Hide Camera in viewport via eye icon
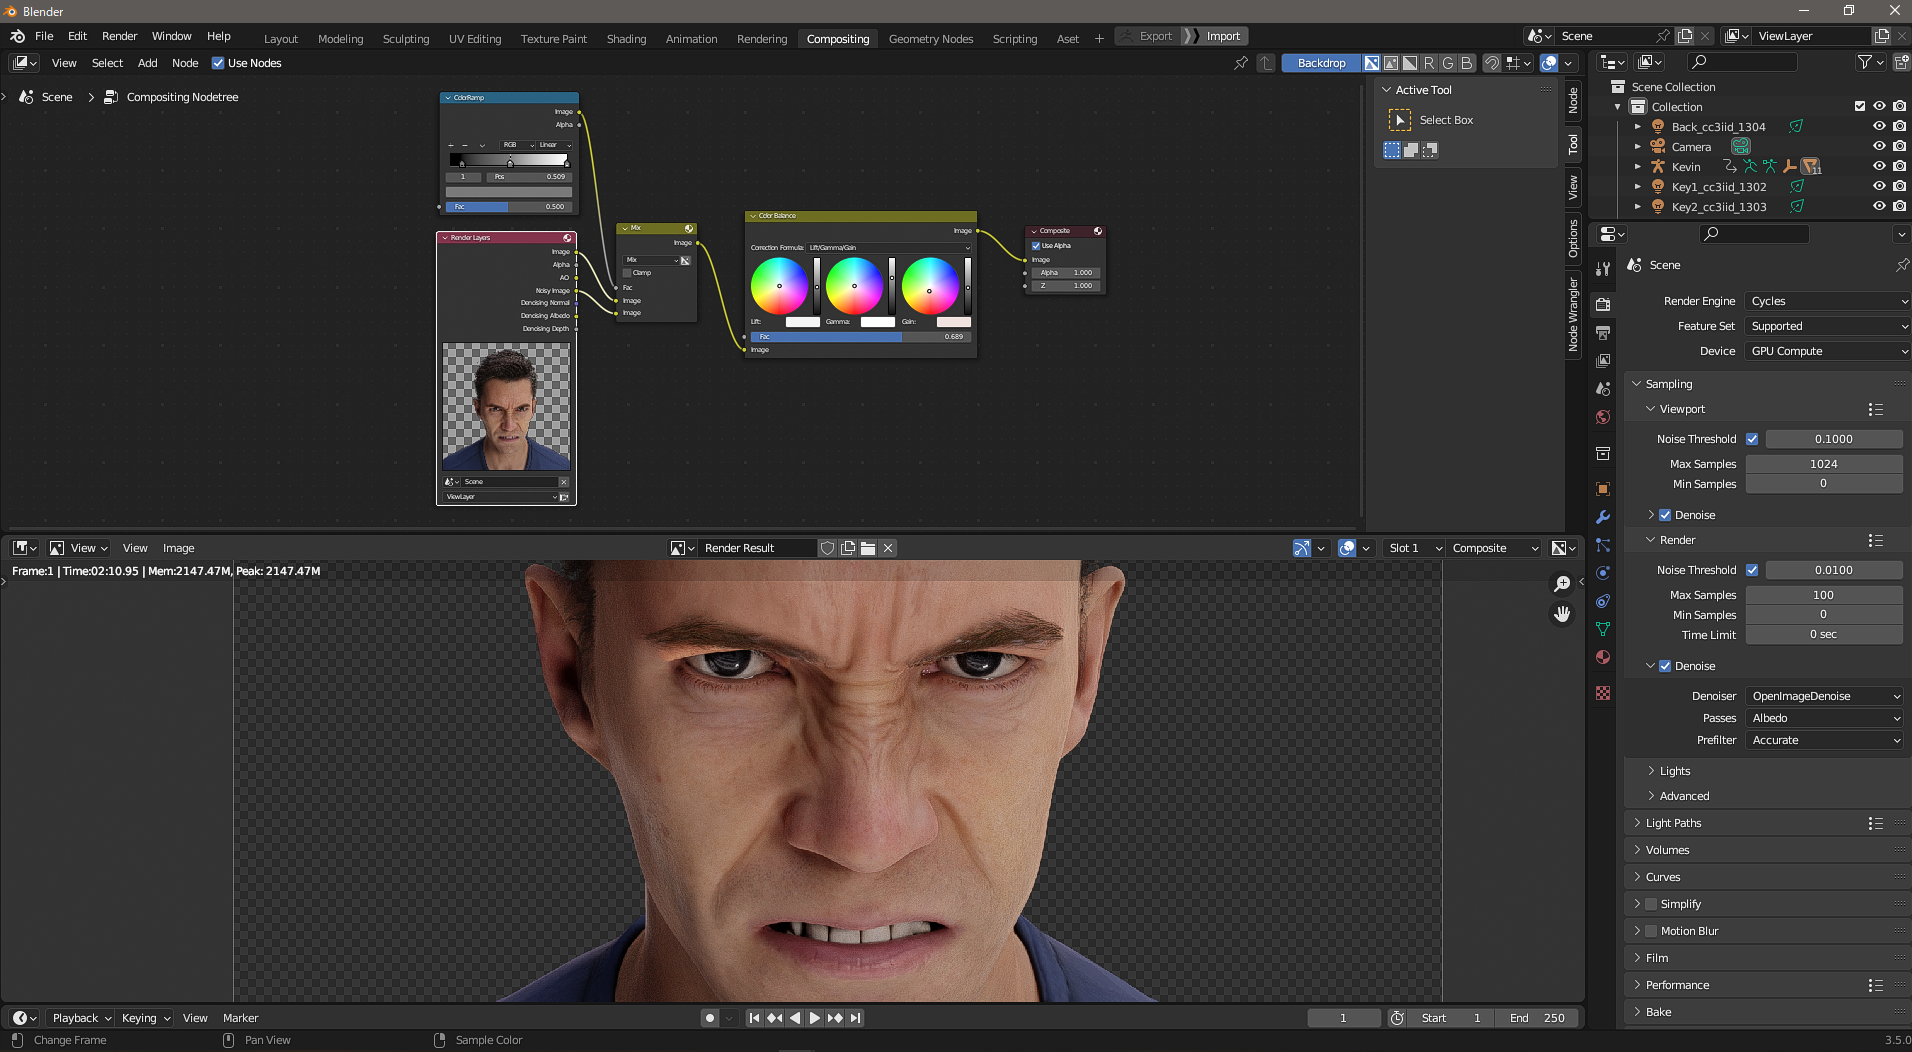 coord(1879,146)
